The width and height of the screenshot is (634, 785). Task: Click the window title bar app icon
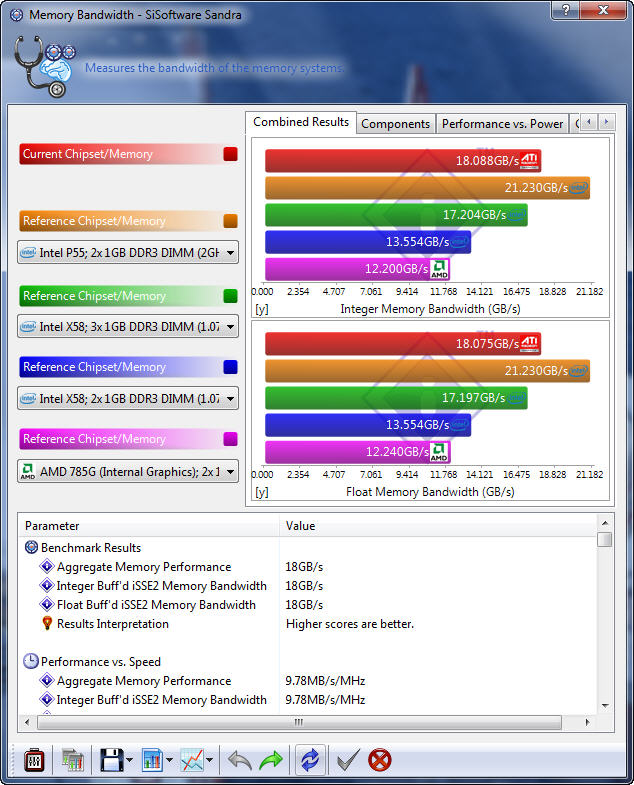[x=17, y=15]
